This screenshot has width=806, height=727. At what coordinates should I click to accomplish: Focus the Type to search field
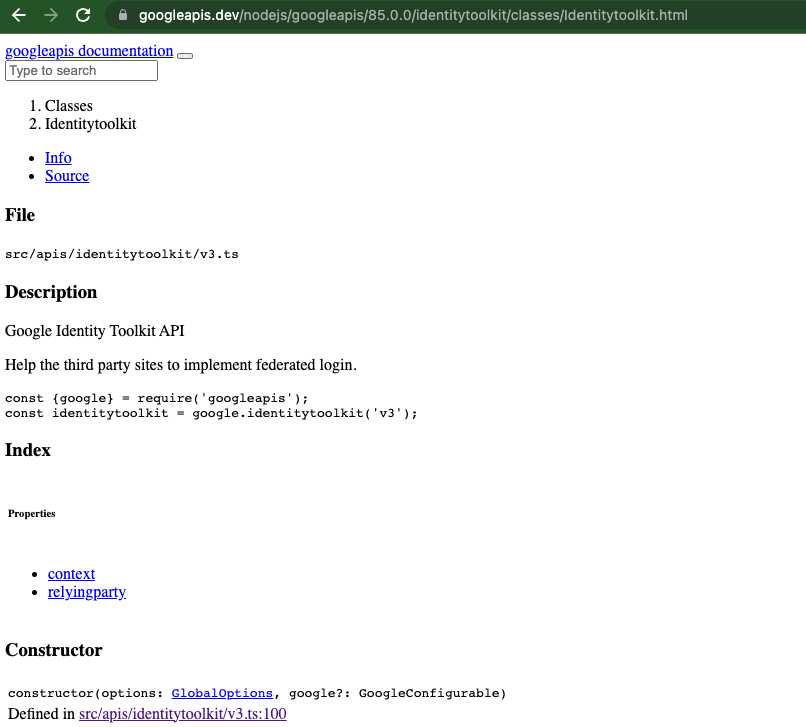click(x=81, y=70)
